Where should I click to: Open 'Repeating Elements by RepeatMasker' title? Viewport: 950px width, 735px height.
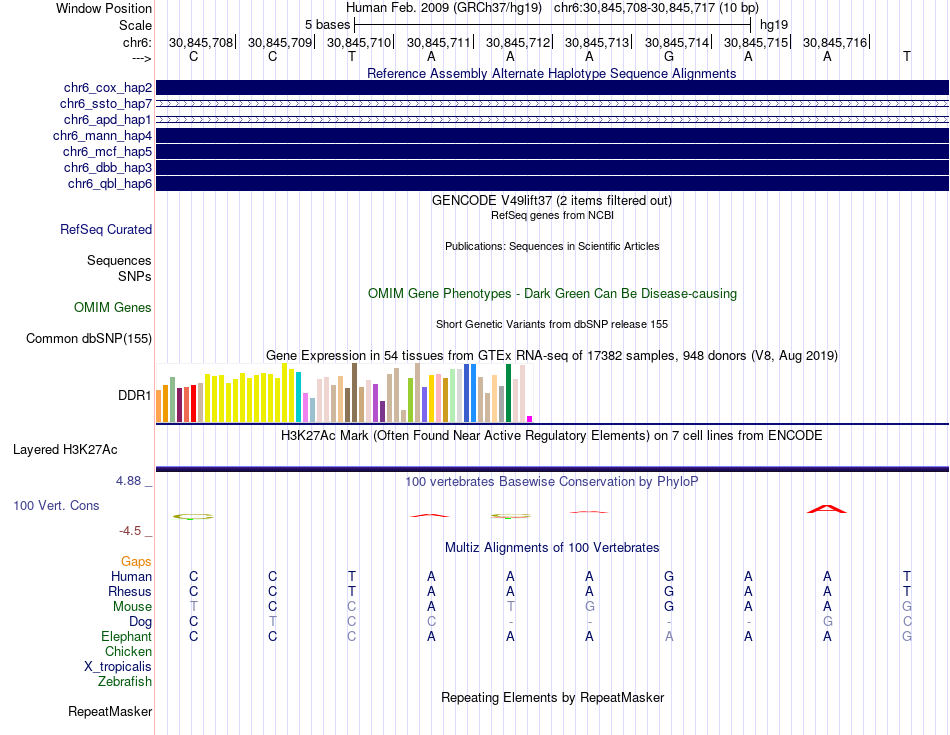pos(553,698)
